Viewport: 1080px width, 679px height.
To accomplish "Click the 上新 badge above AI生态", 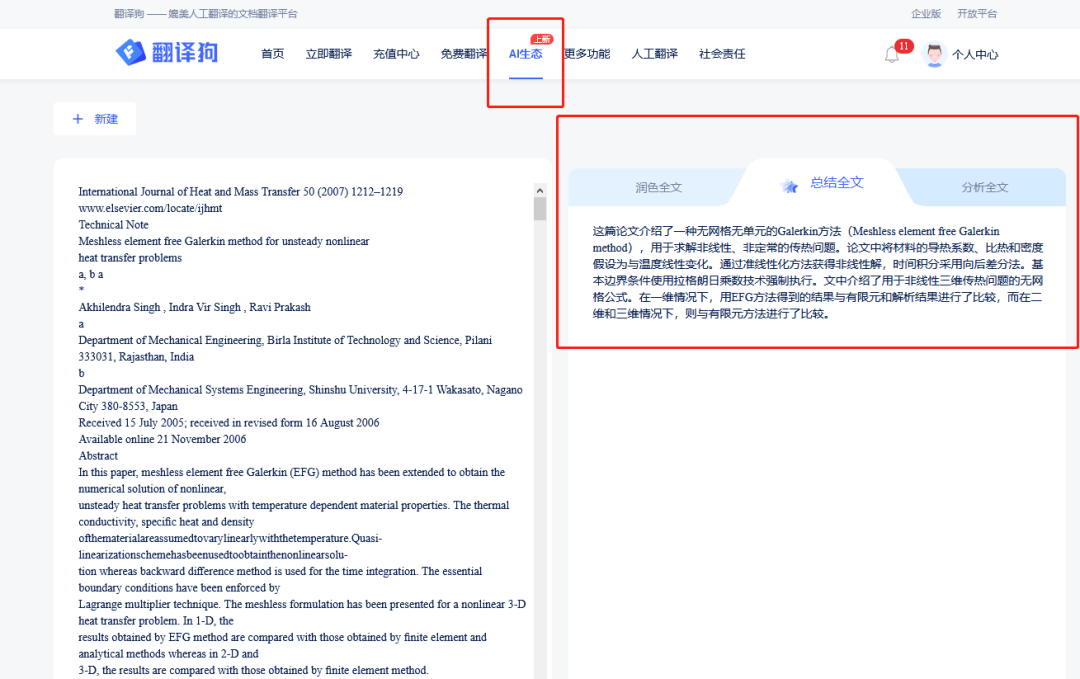I will tap(541, 39).
